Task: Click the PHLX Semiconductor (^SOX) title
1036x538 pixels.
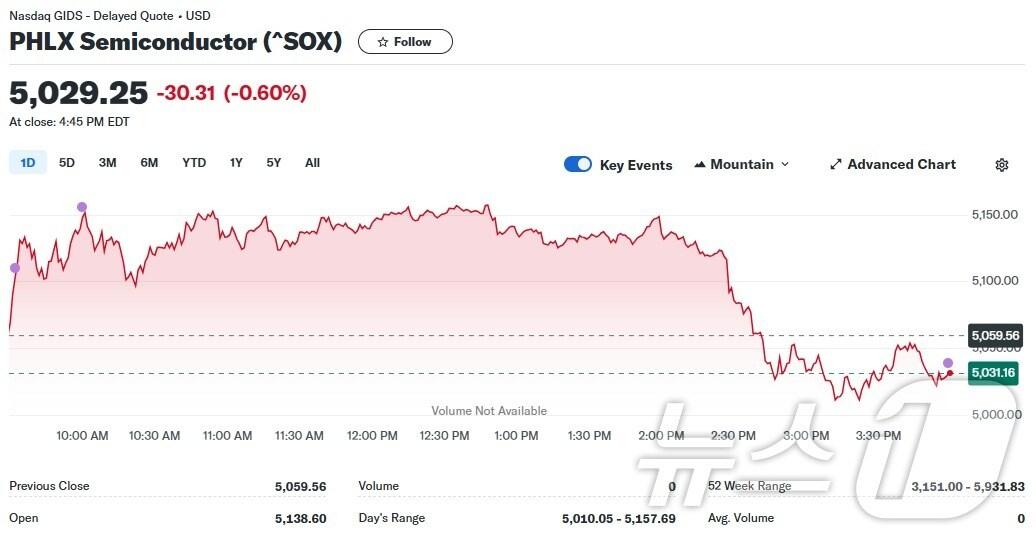Action: point(176,42)
